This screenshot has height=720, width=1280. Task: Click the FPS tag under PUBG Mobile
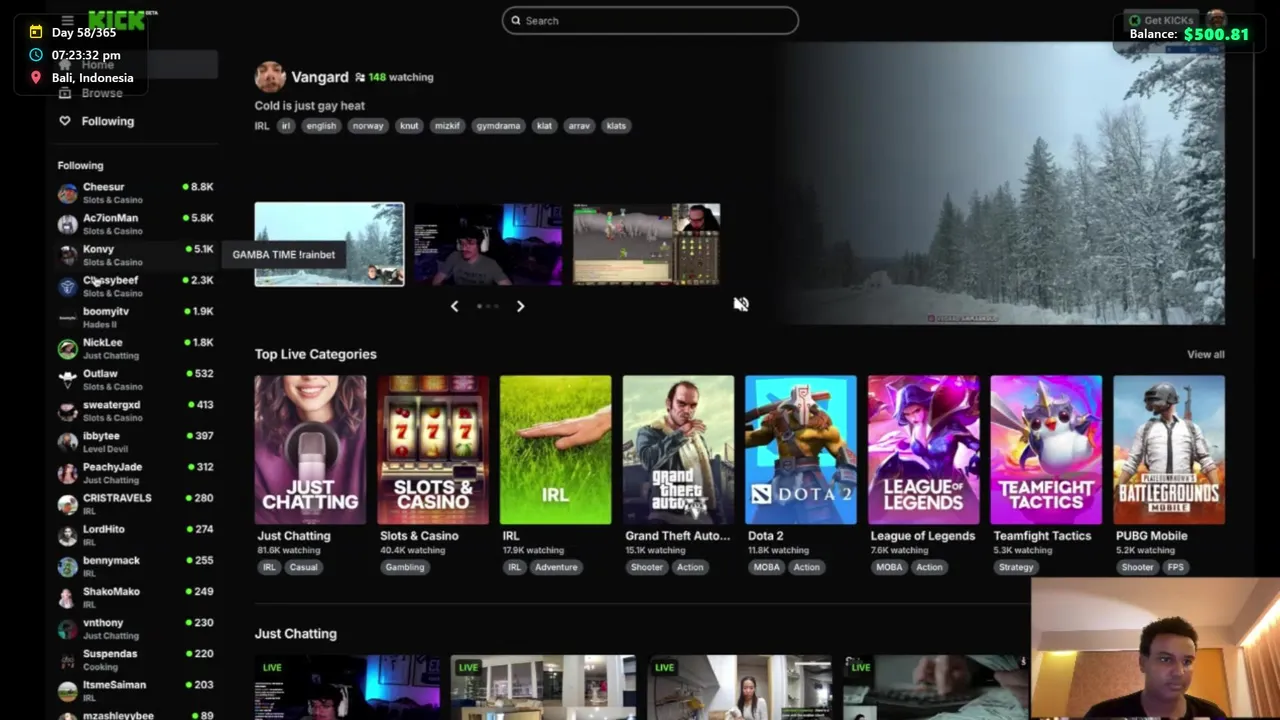click(1175, 567)
